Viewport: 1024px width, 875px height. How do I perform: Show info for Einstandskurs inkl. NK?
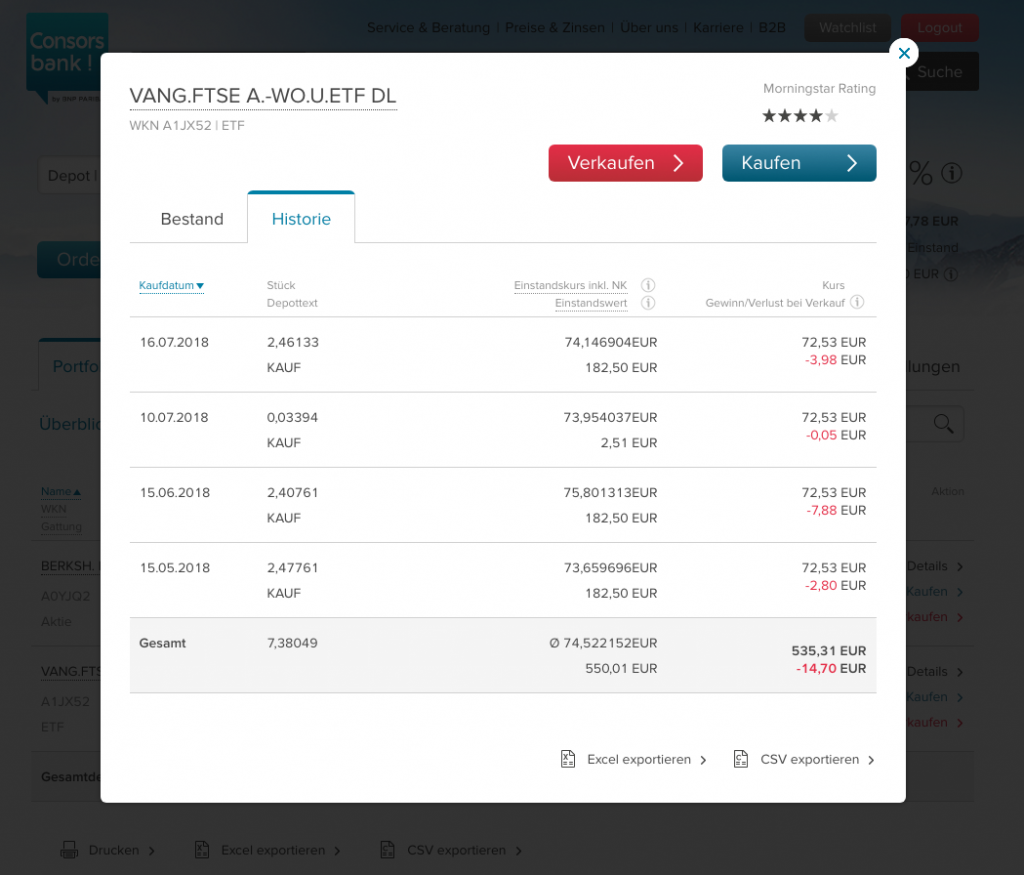tap(648, 285)
